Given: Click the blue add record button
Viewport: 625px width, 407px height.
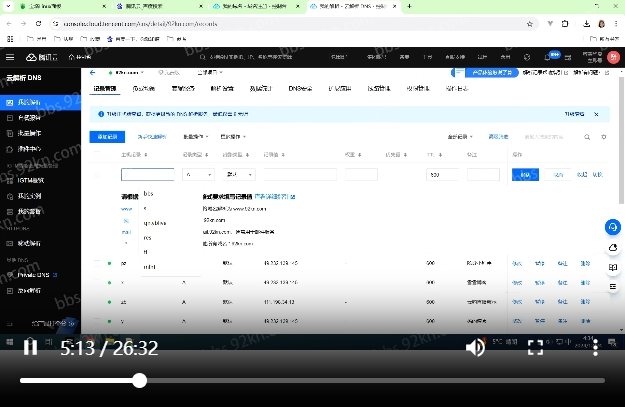Looking at the screenshot, I should tap(107, 137).
